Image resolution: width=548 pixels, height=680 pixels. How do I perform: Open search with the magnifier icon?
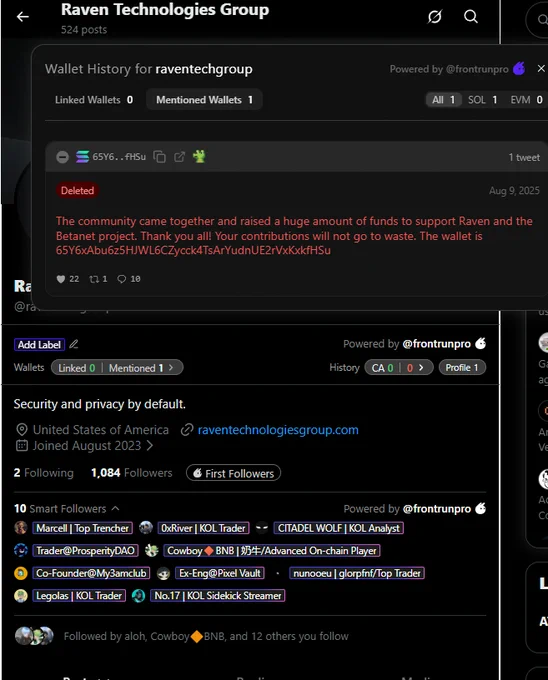click(471, 16)
